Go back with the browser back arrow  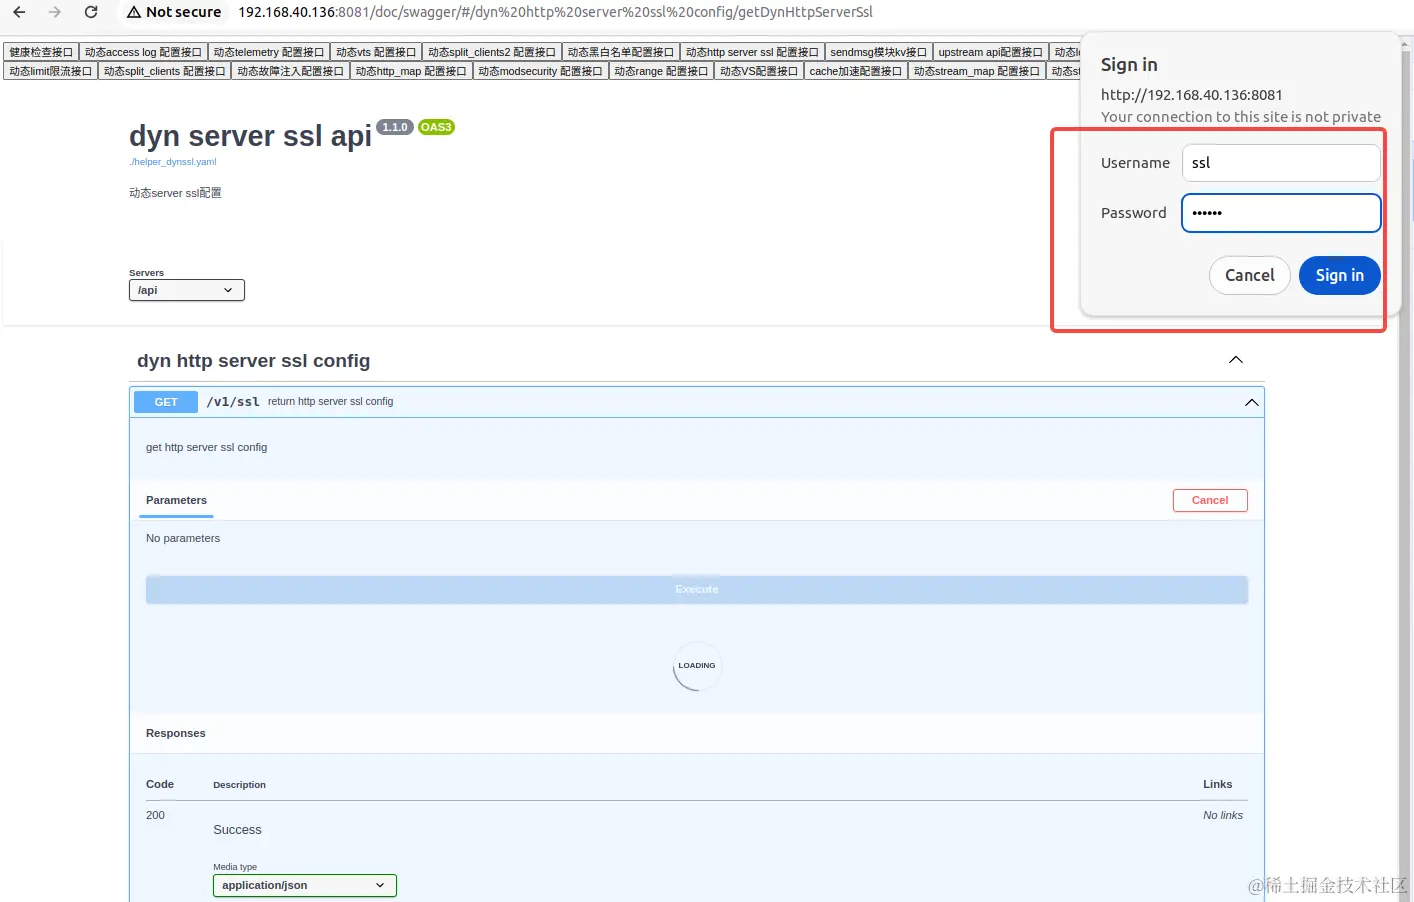click(19, 12)
